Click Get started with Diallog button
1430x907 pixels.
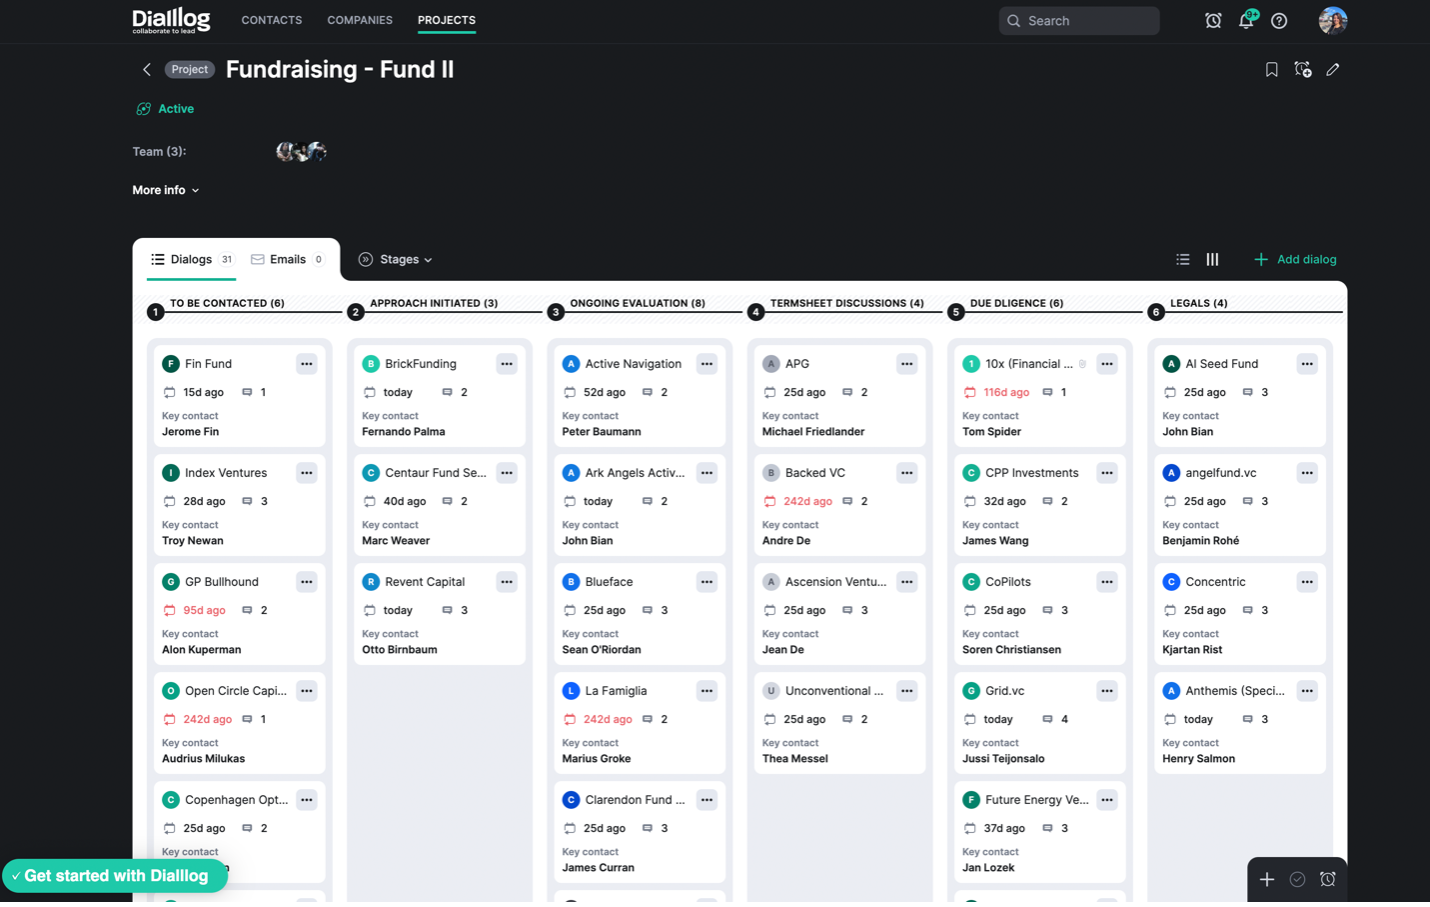coord(115,876)
